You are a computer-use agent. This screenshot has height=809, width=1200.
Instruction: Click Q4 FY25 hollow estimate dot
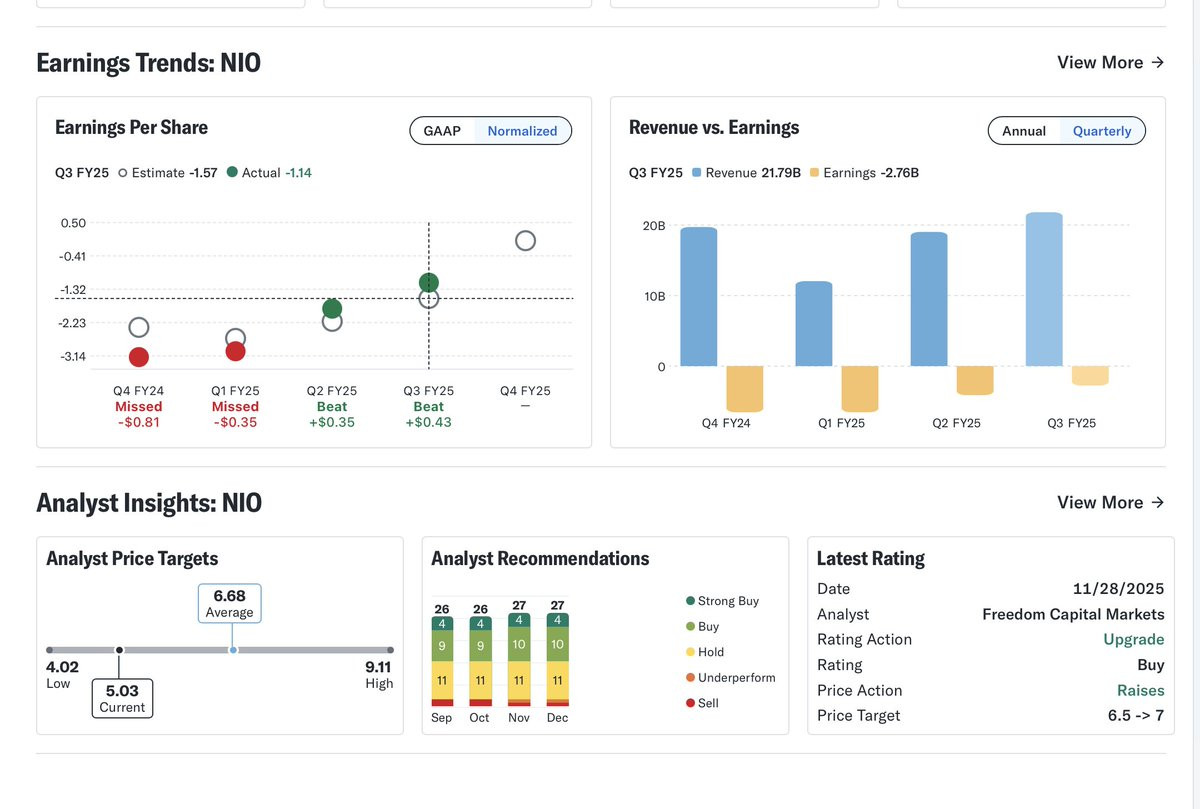point(525,240)
